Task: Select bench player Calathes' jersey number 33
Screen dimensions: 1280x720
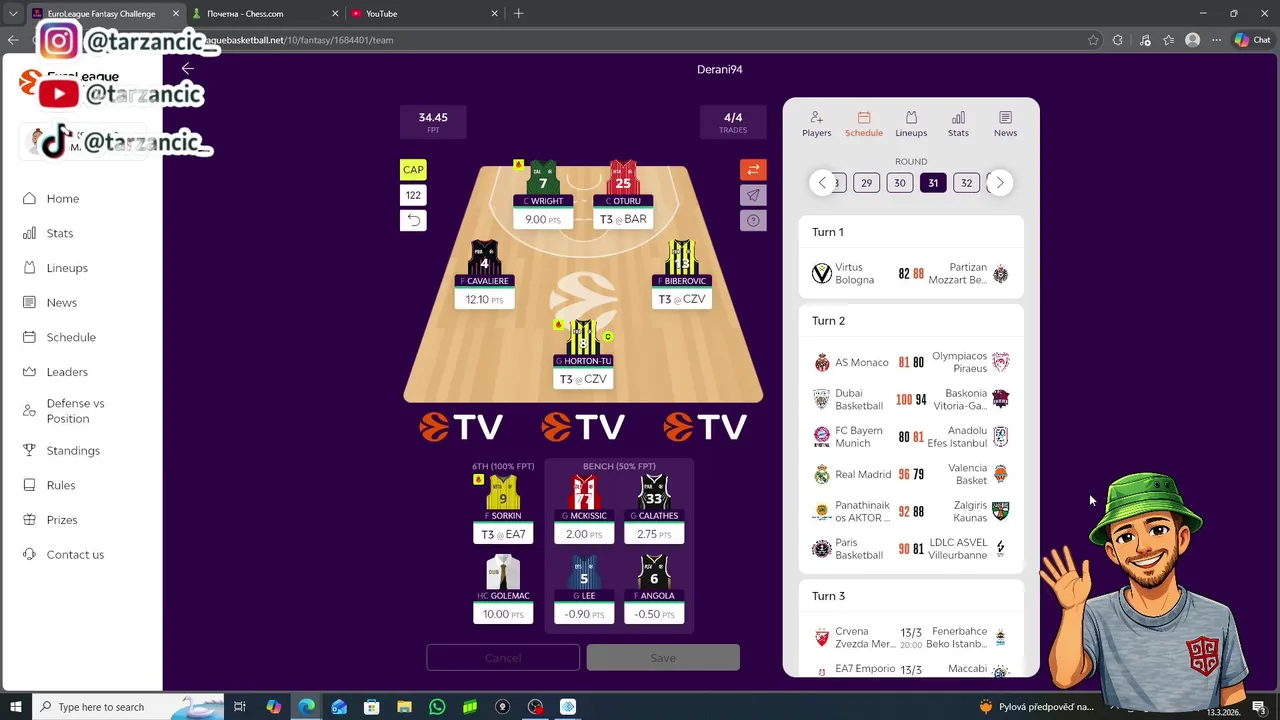Action: [x=654, y=492]
